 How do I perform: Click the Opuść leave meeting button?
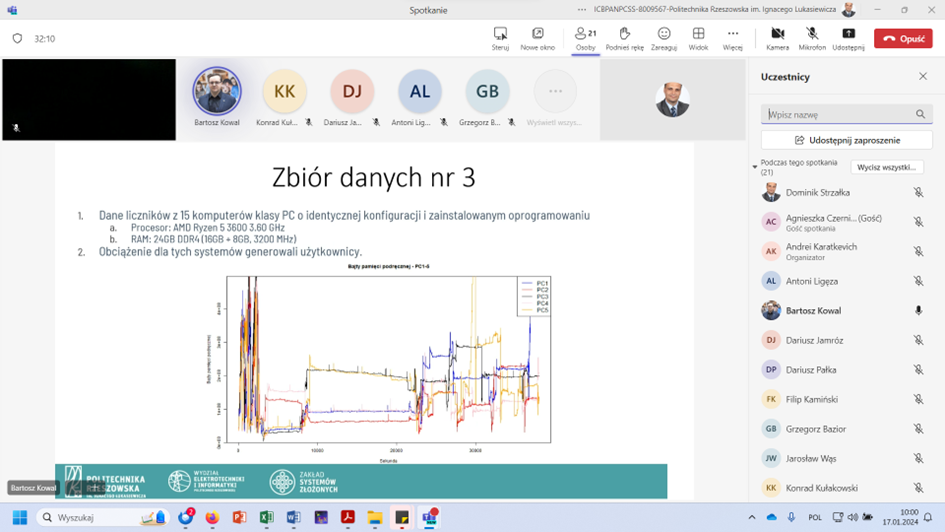tap(903, 38)
